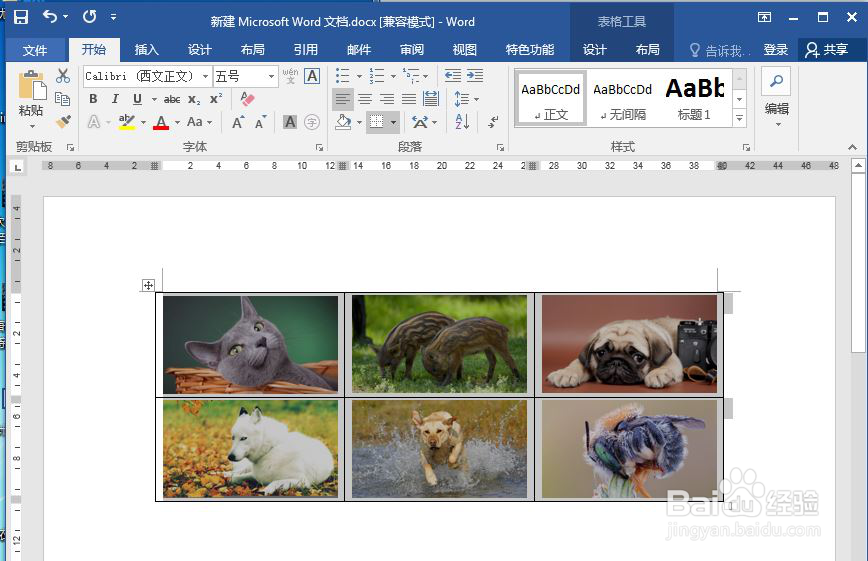Increase font size with grow icon
Screen dimensions: 868x561
click(x=237, y=122)
